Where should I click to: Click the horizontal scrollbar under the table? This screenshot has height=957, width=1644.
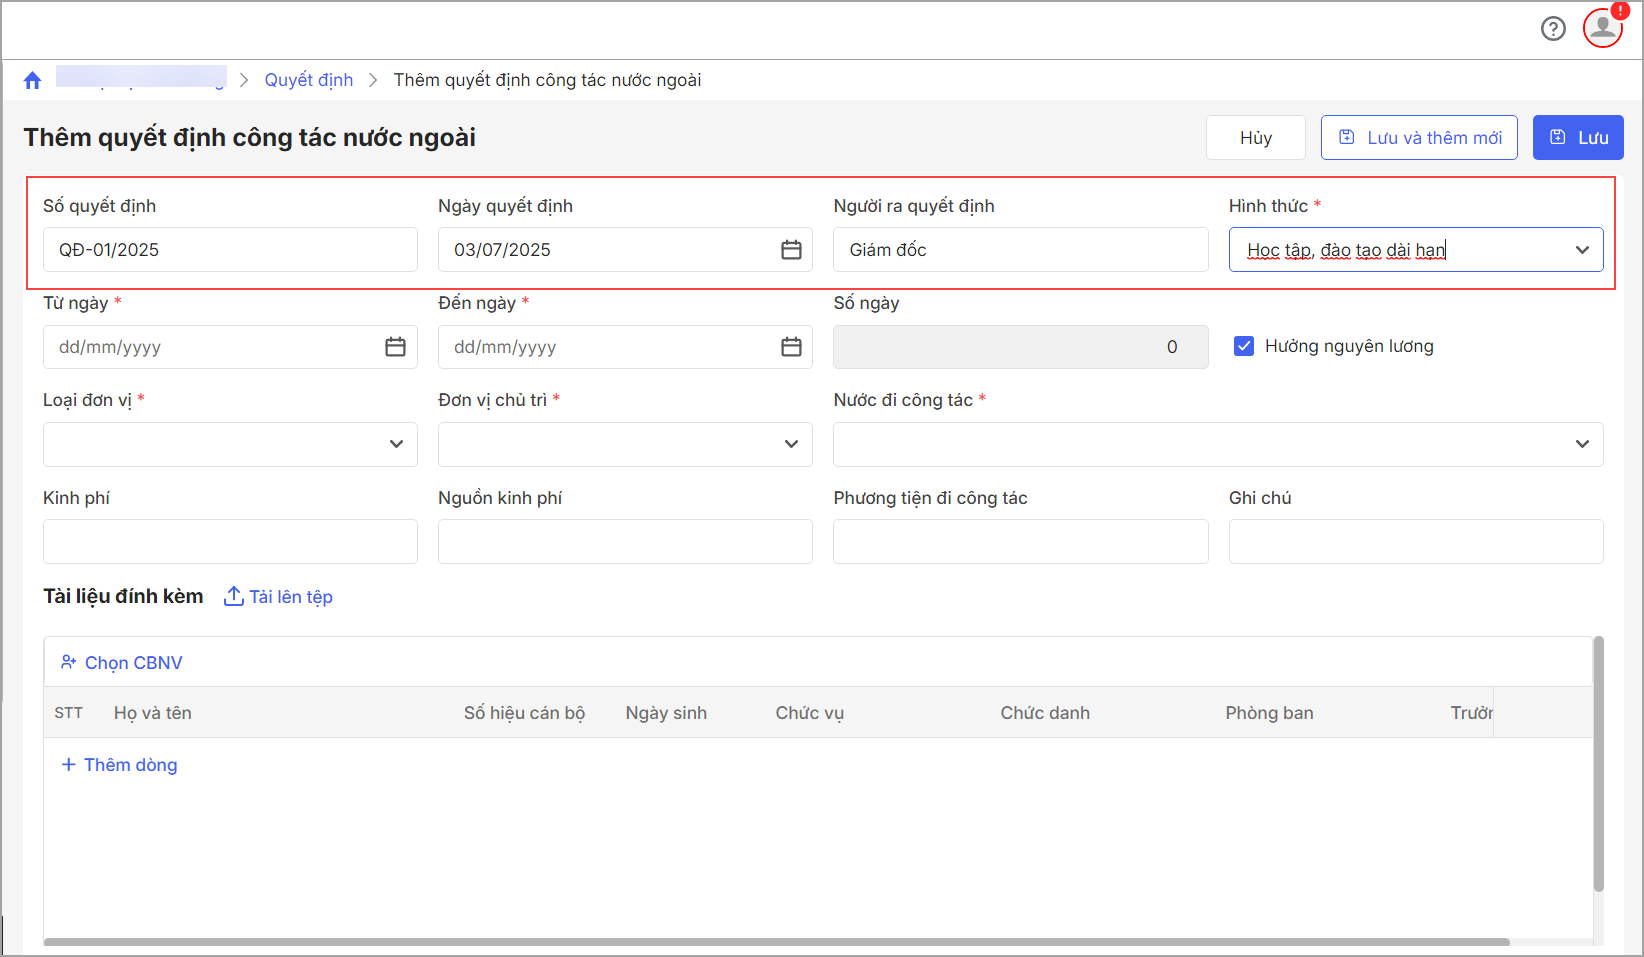point(776,942)
